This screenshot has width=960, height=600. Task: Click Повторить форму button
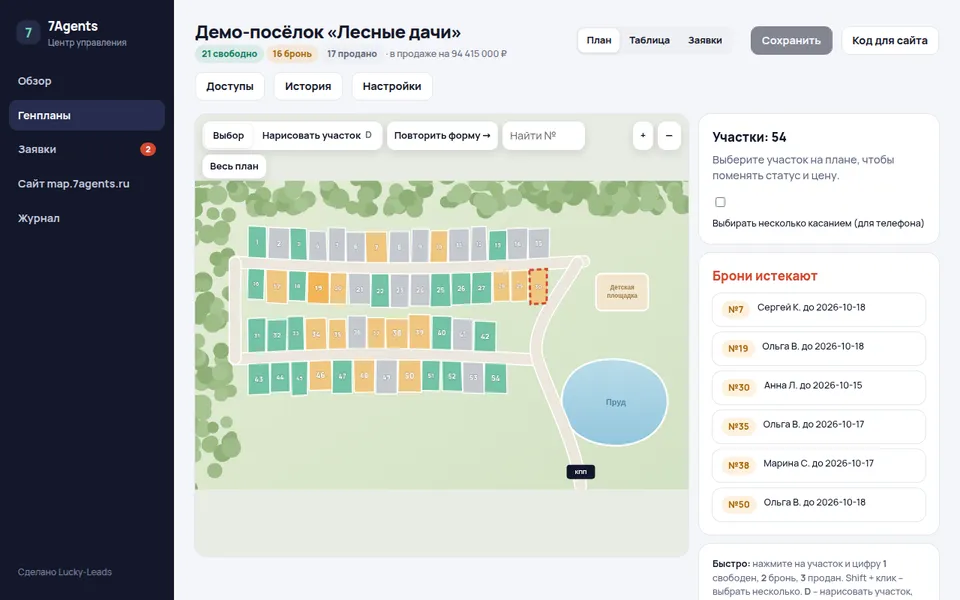pyautogui.click(x=442, y=135)
